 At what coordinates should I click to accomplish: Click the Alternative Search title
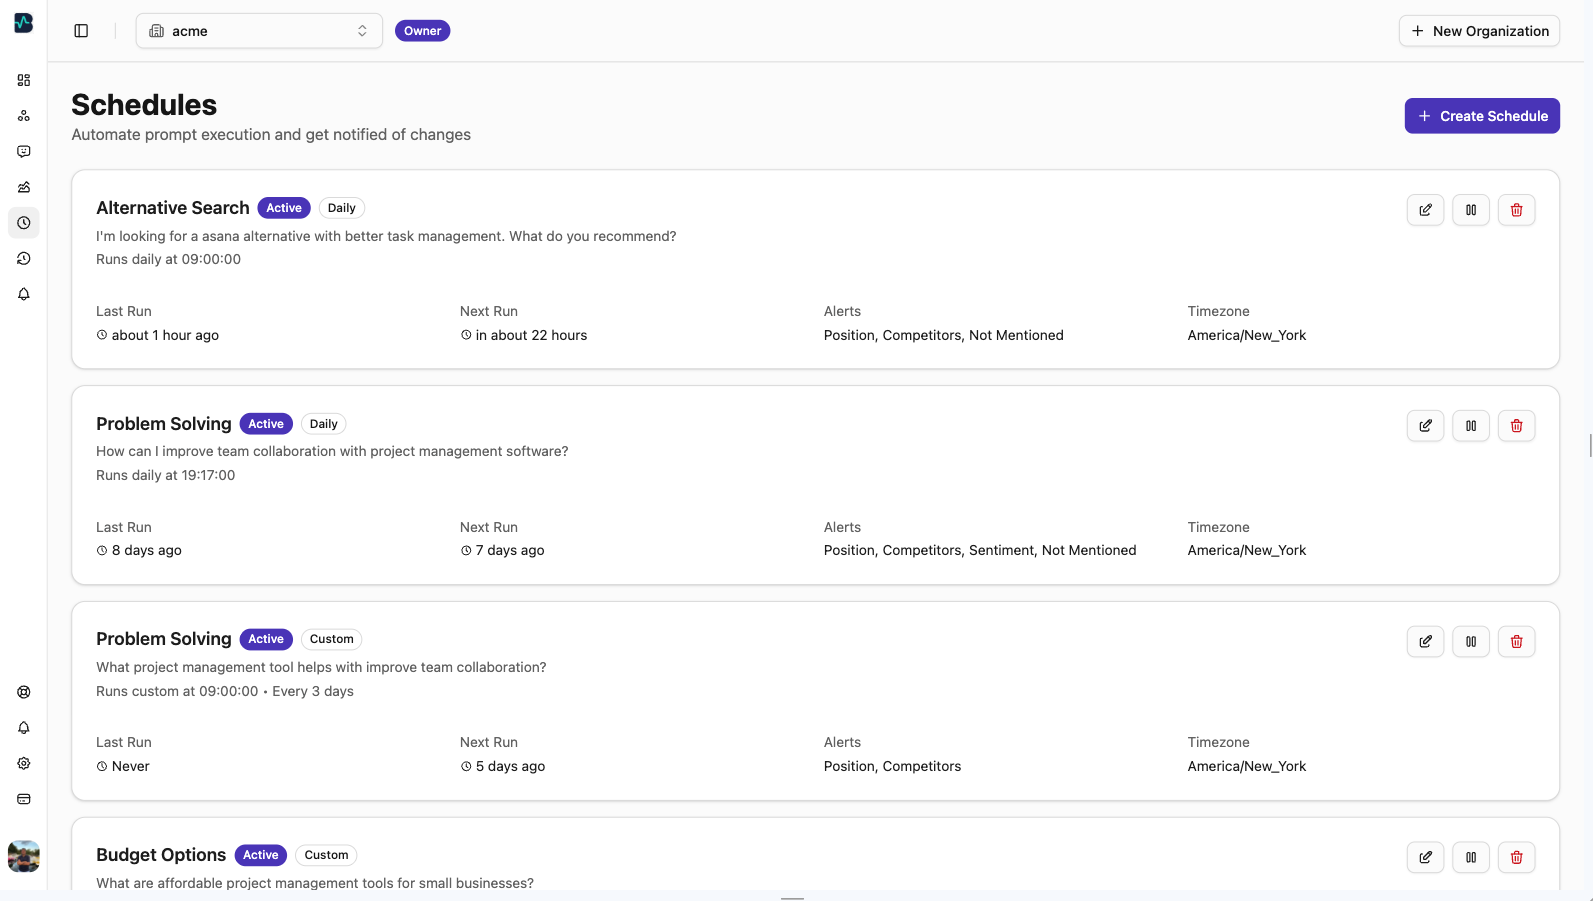173,208
